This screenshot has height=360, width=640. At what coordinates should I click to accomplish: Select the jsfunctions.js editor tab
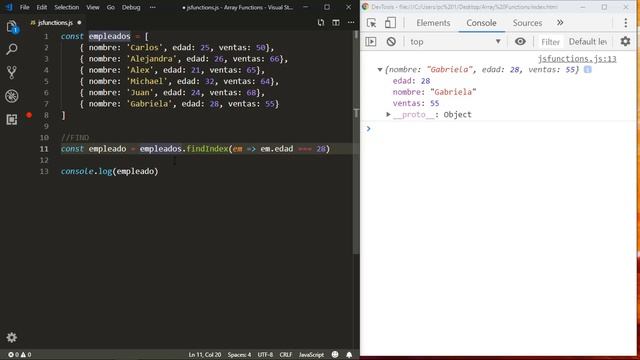[55, 23]
